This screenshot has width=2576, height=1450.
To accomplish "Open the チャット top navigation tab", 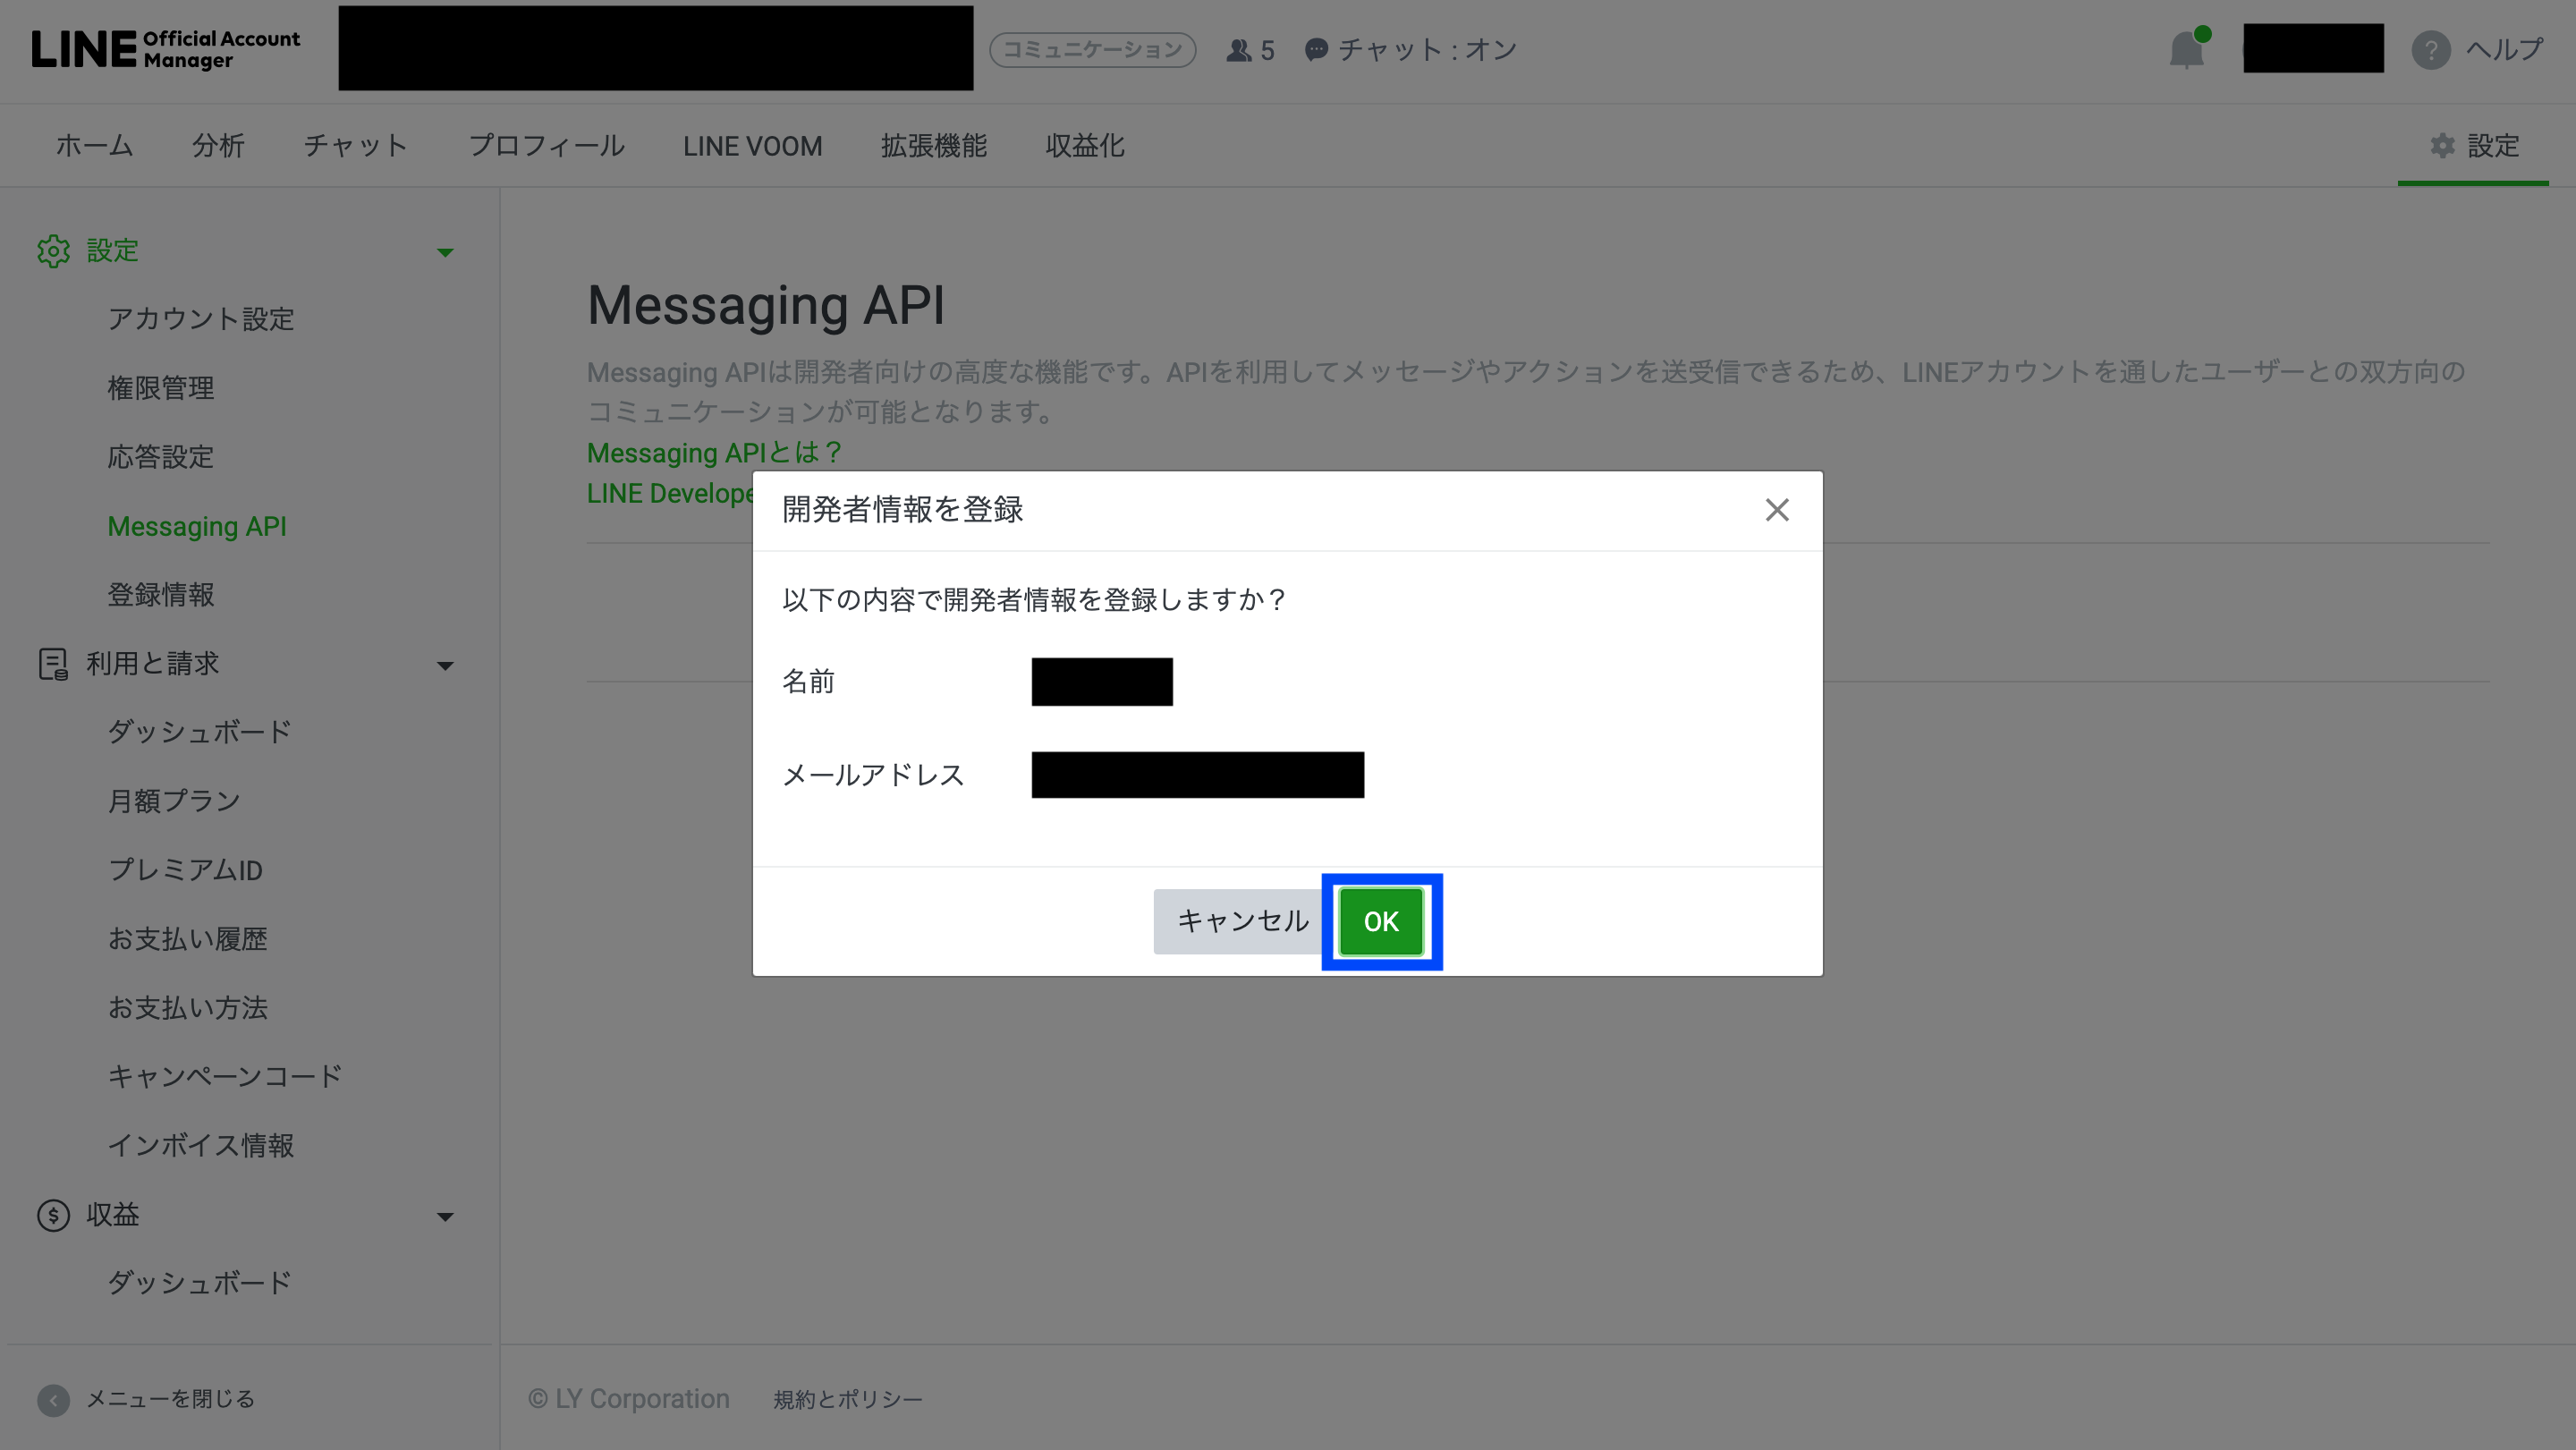I will [x=355, y=146].
